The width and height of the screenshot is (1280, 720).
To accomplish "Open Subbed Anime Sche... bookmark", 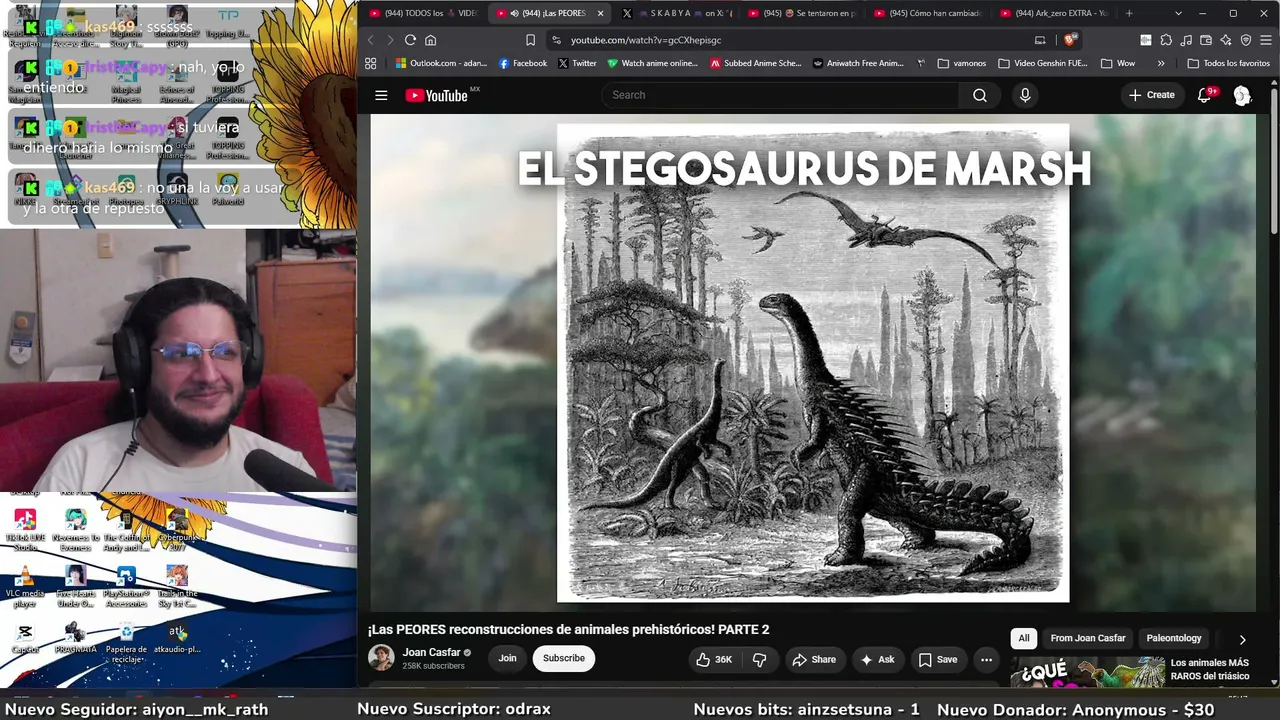I will coord(755,63).
